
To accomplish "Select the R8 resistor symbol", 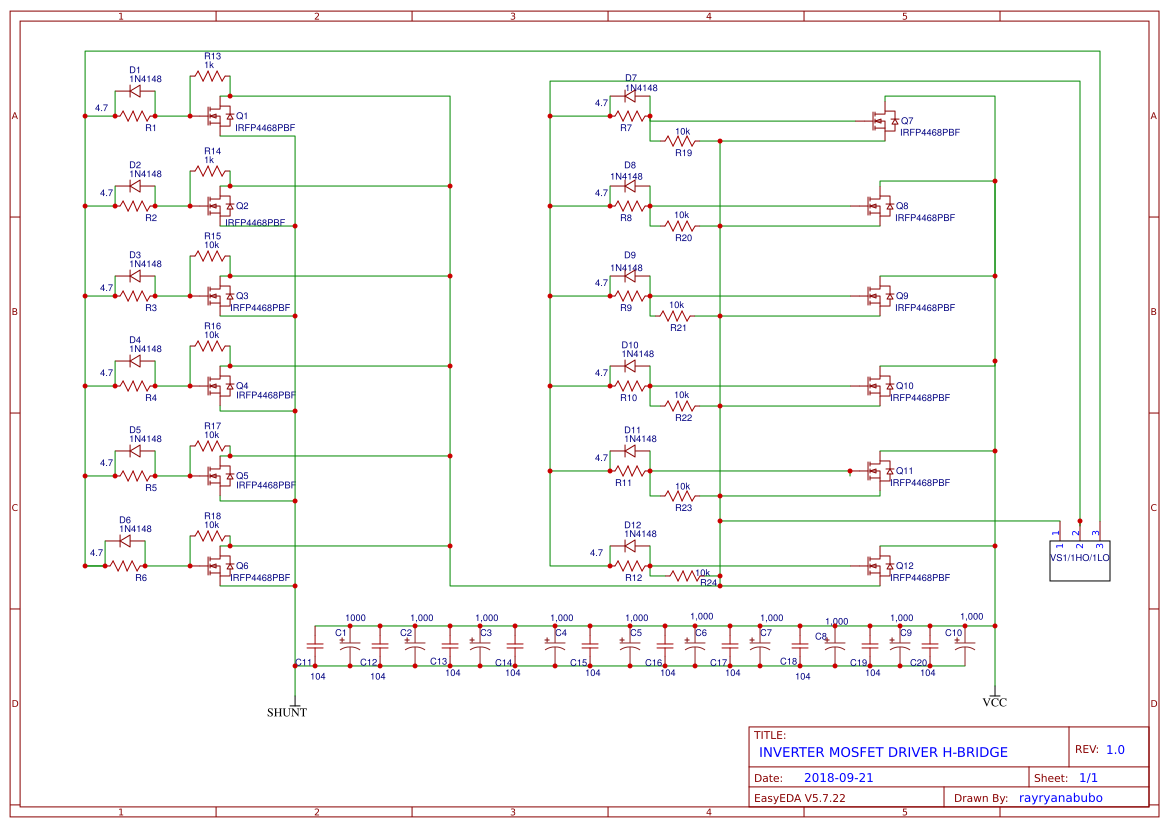I will (630, 207).
